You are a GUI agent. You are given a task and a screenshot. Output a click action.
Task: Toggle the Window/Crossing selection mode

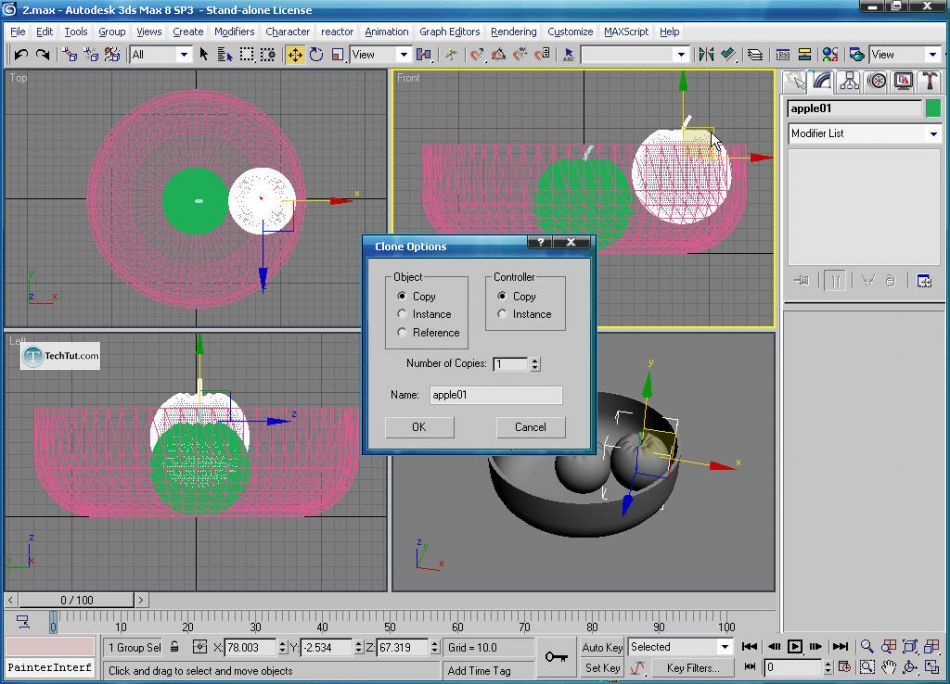click(x=268, y=55)
